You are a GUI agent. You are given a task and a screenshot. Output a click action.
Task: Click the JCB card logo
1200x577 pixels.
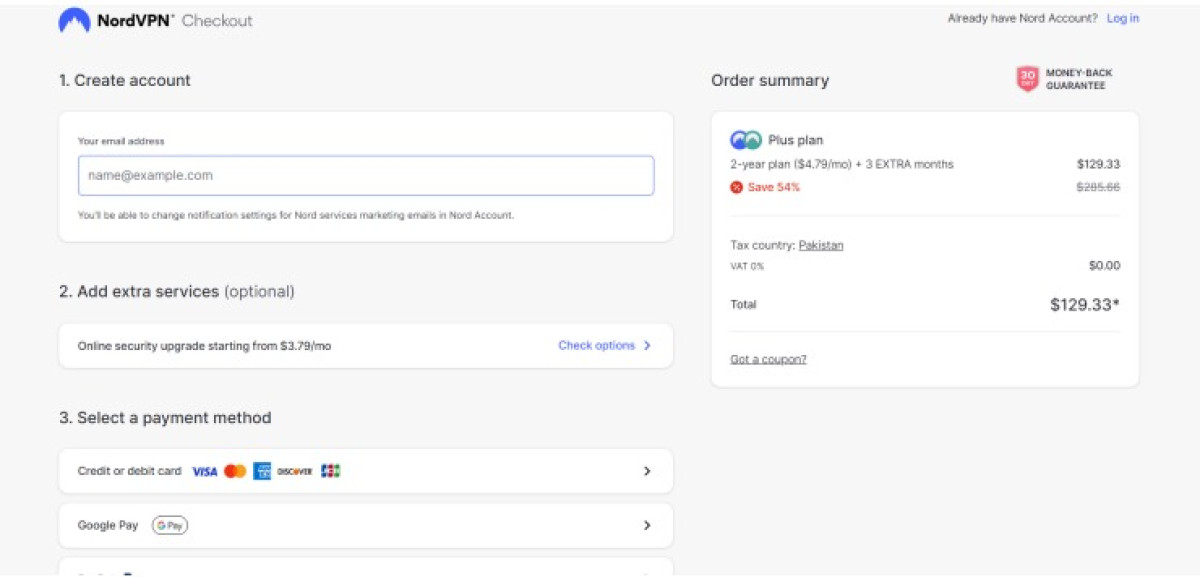point(331,471)
